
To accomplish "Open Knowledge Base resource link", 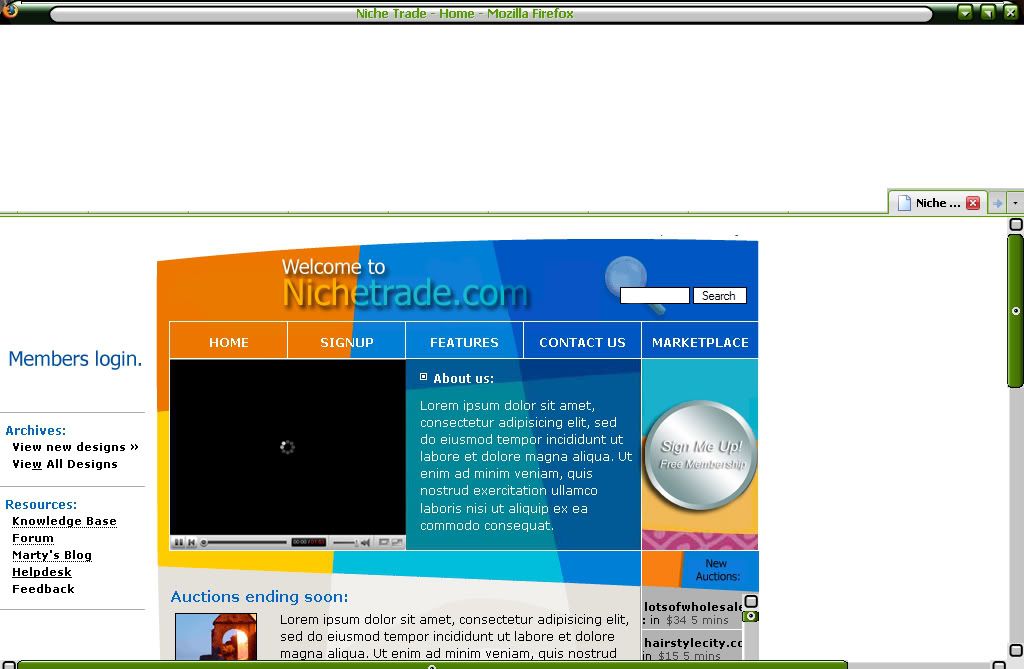I will click(64, 521).
